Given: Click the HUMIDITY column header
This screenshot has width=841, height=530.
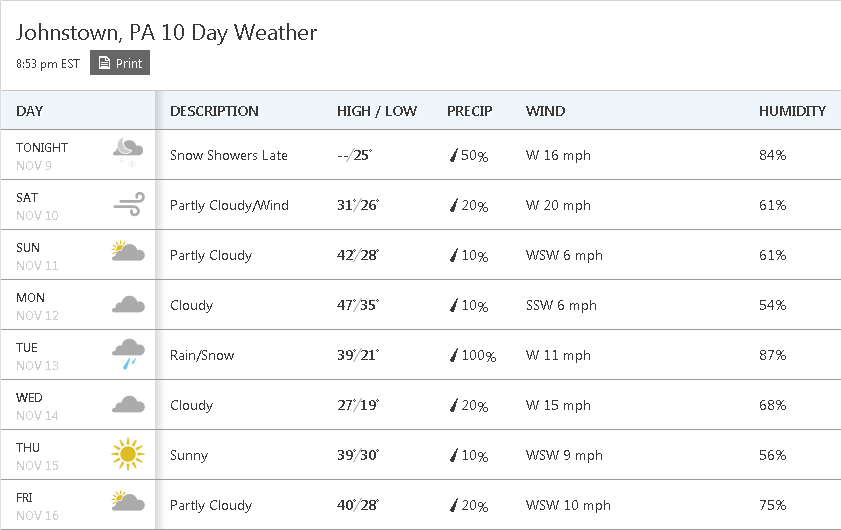Looking at the screenshot, I should (792, 111).
